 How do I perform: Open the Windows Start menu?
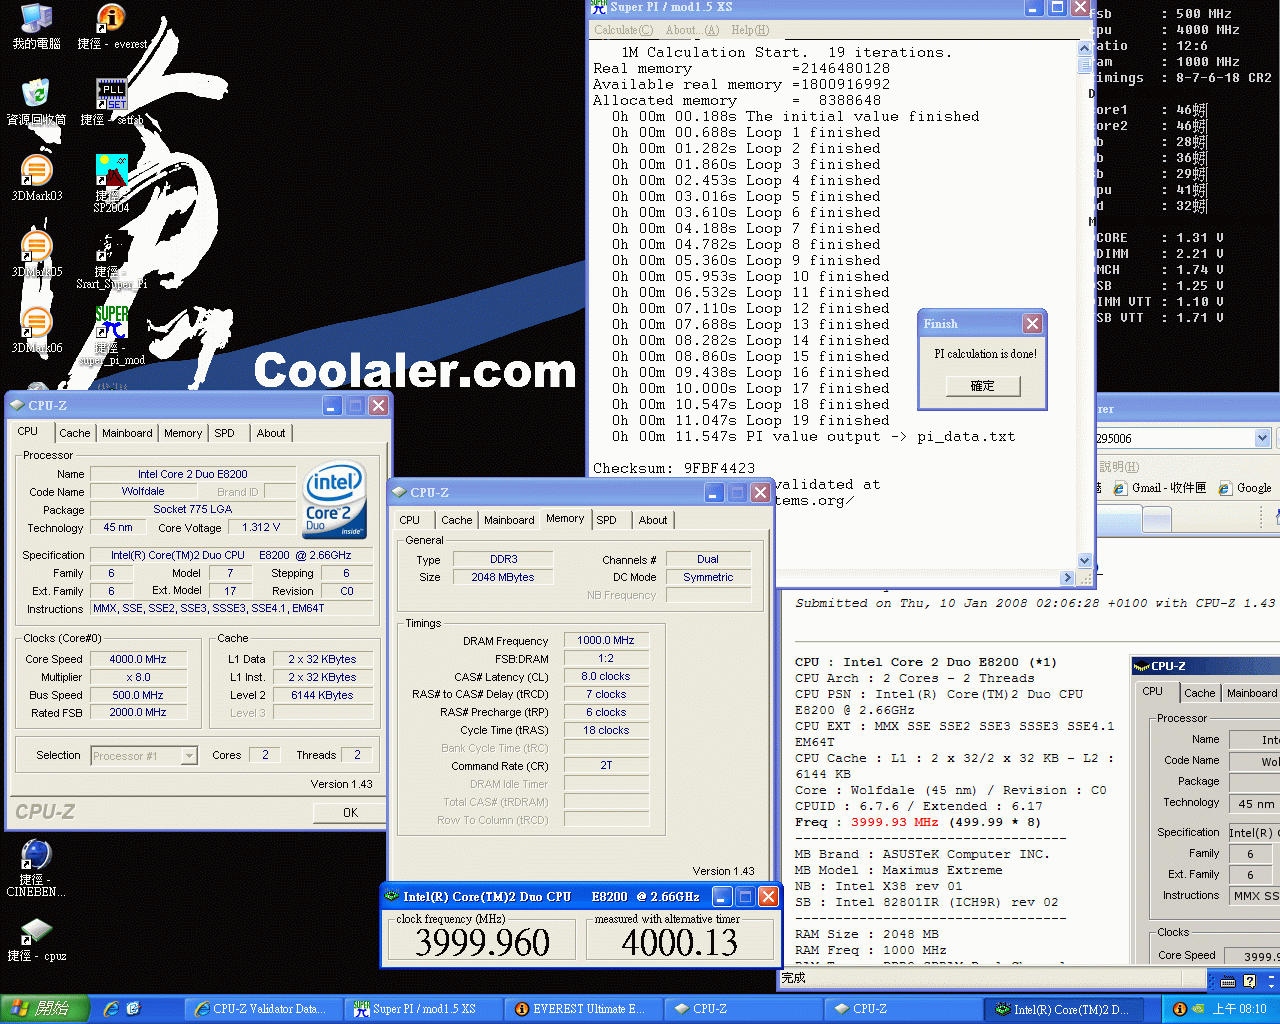point(45,1009)
